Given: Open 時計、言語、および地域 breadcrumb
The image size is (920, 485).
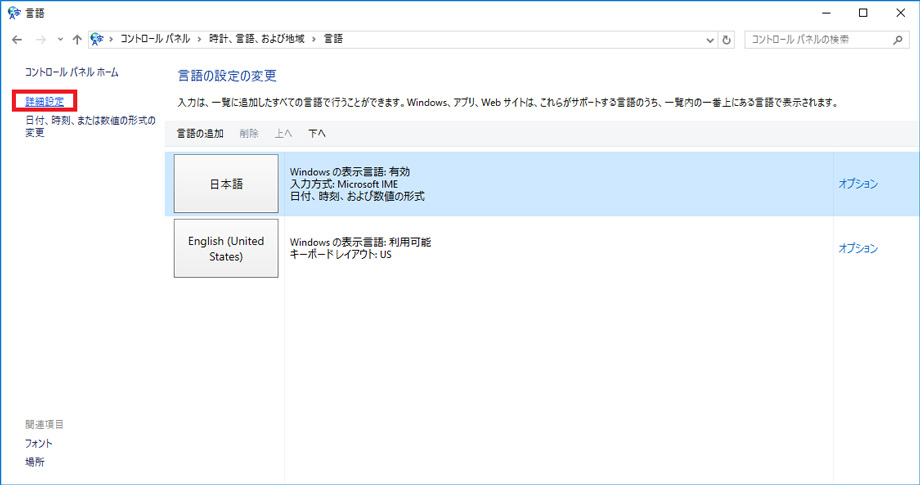Looking at the screenshot, I should (257, 39).
